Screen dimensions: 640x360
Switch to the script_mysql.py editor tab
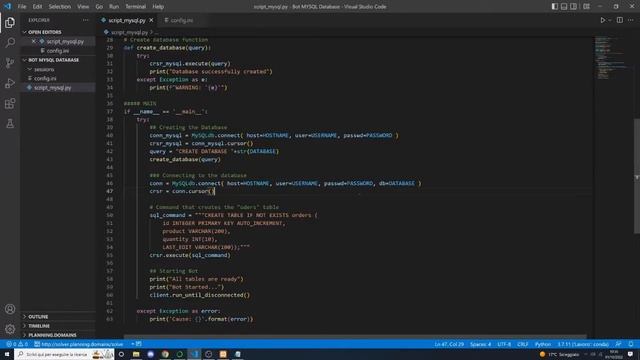point(127,20)
